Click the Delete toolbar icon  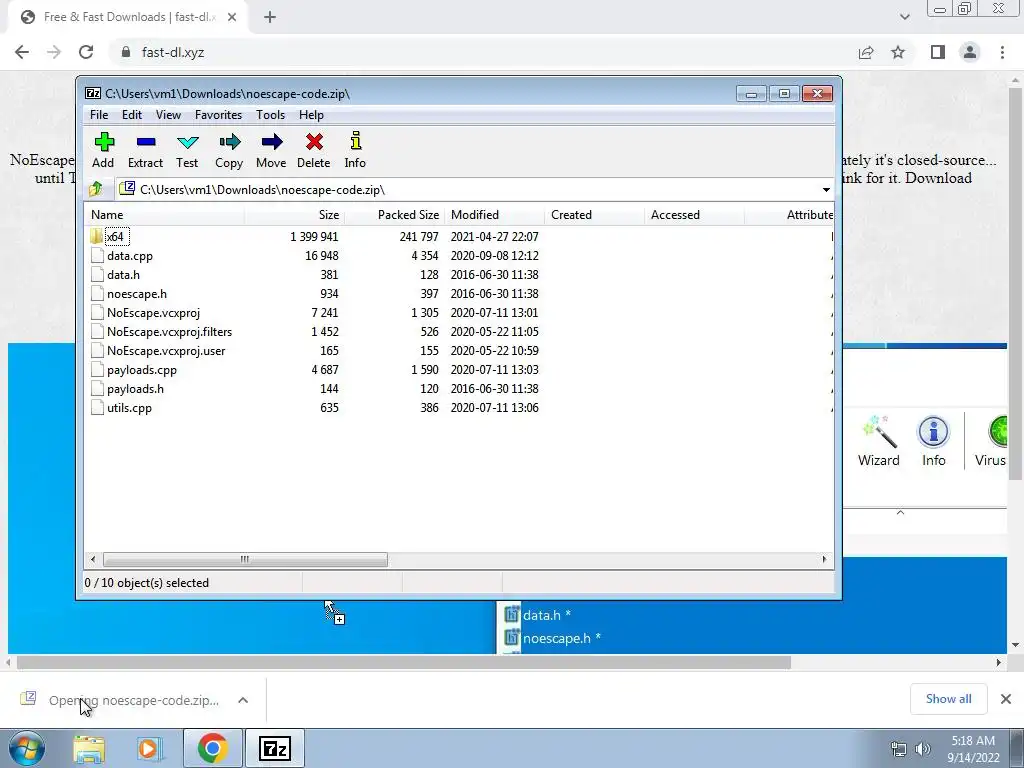pos(314,142)
